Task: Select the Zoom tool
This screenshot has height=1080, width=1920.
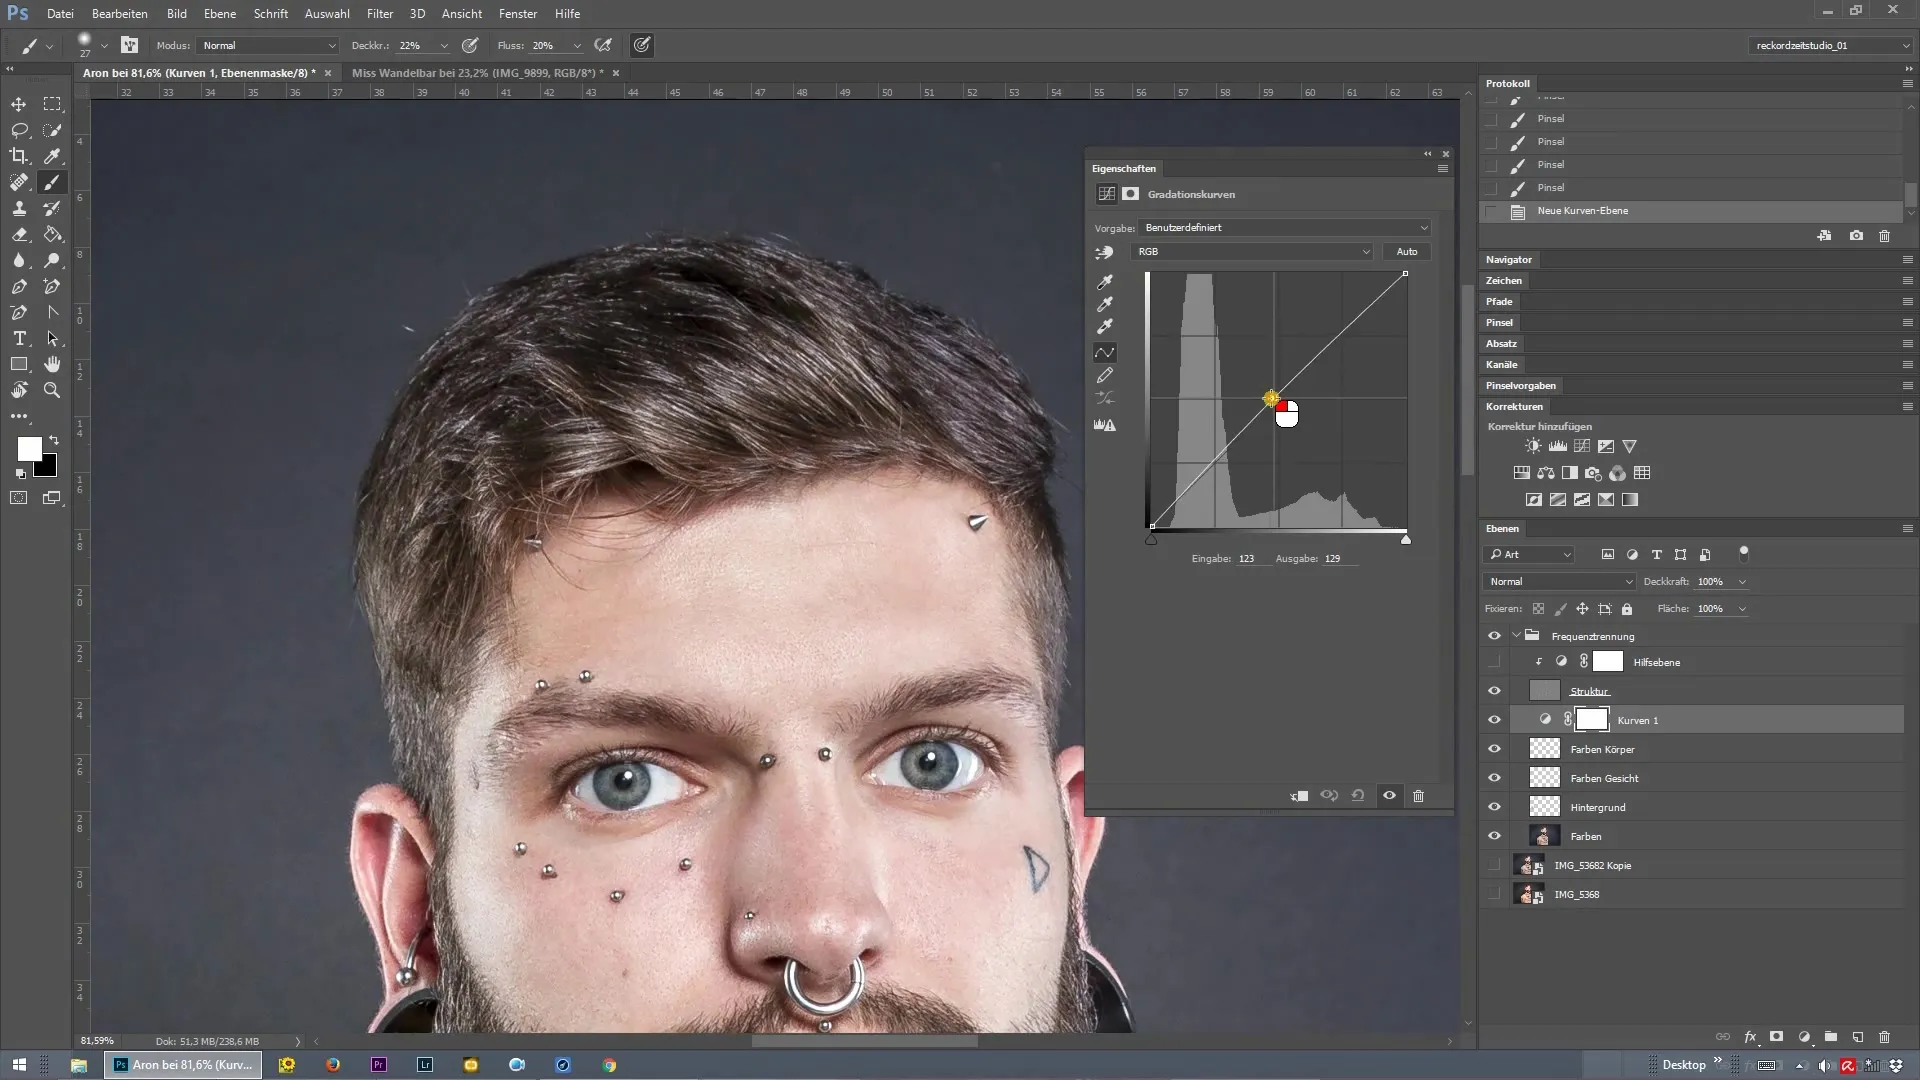Action: pyautogui.click(x=52, y=390)
